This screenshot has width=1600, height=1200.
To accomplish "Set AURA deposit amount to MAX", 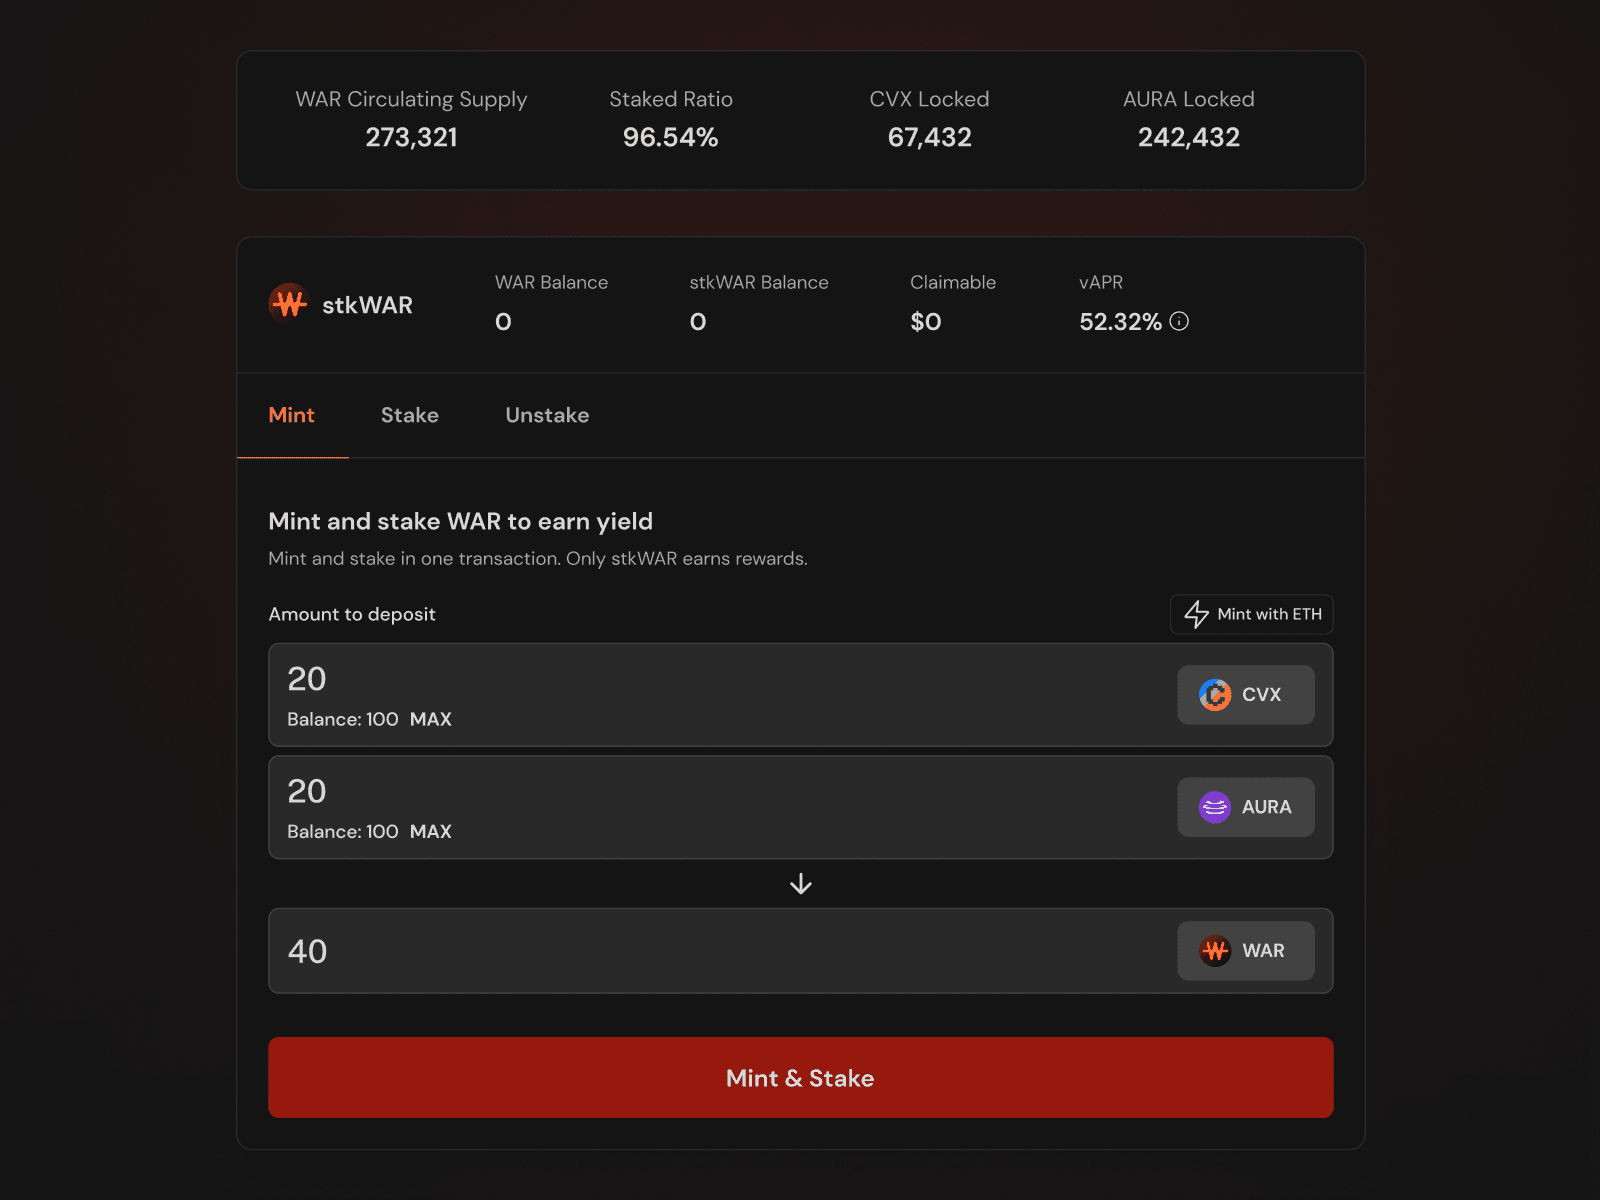I will (431, 831).
